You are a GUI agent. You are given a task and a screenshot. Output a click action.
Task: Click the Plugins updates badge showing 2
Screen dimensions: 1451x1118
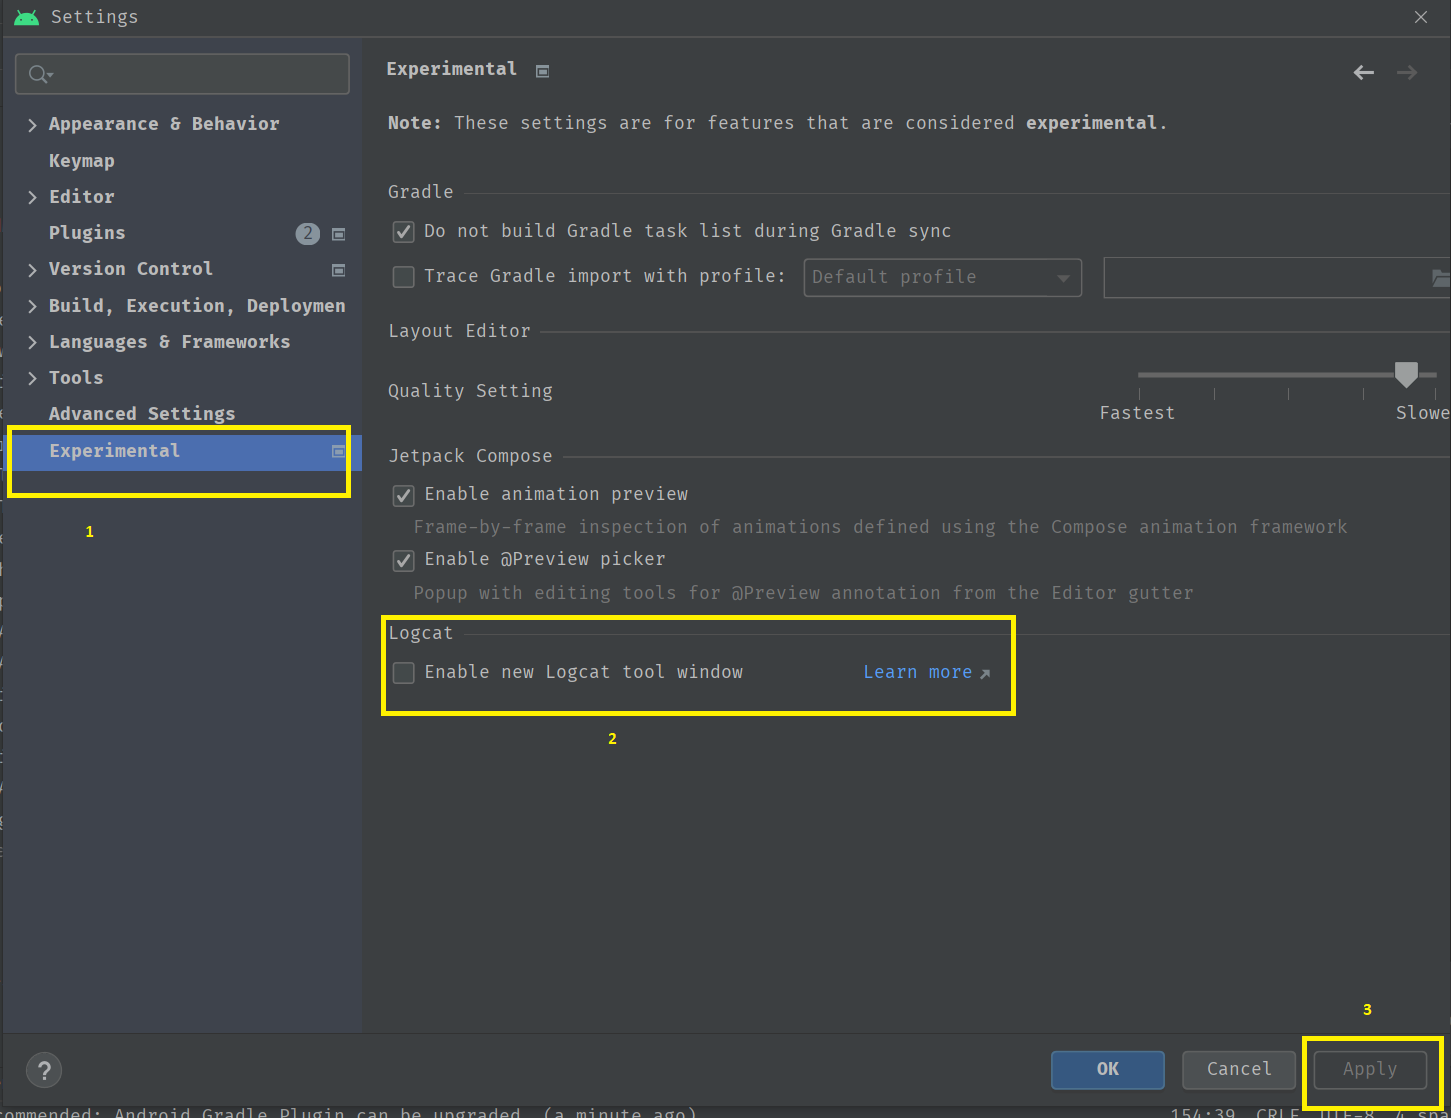pyautogui.click(x=308, y=233)
